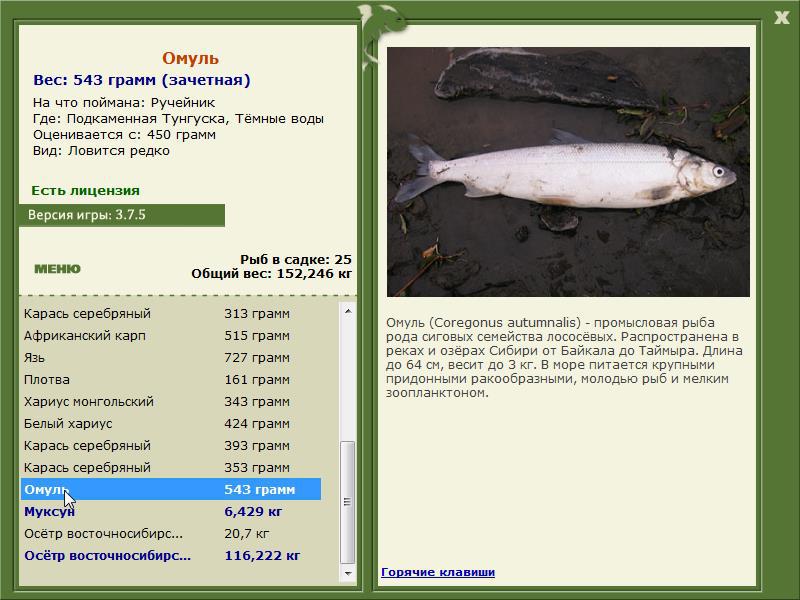
Task: Select the bold Осётр 116,222 кг entry
Action: (171, 556)
